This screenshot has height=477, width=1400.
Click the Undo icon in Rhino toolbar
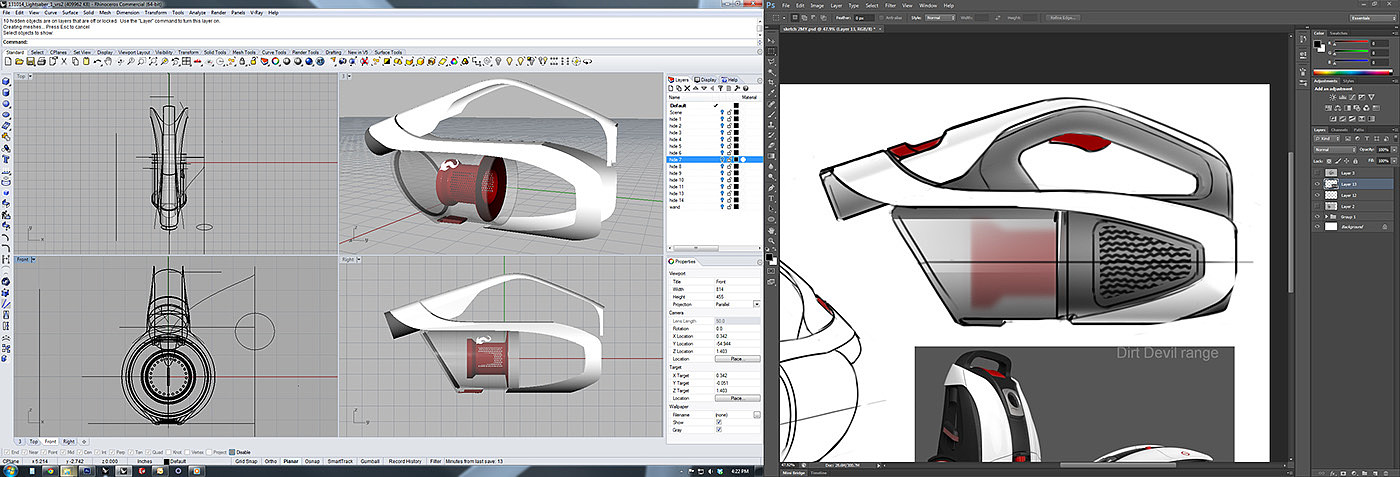[x=97, y=63]
